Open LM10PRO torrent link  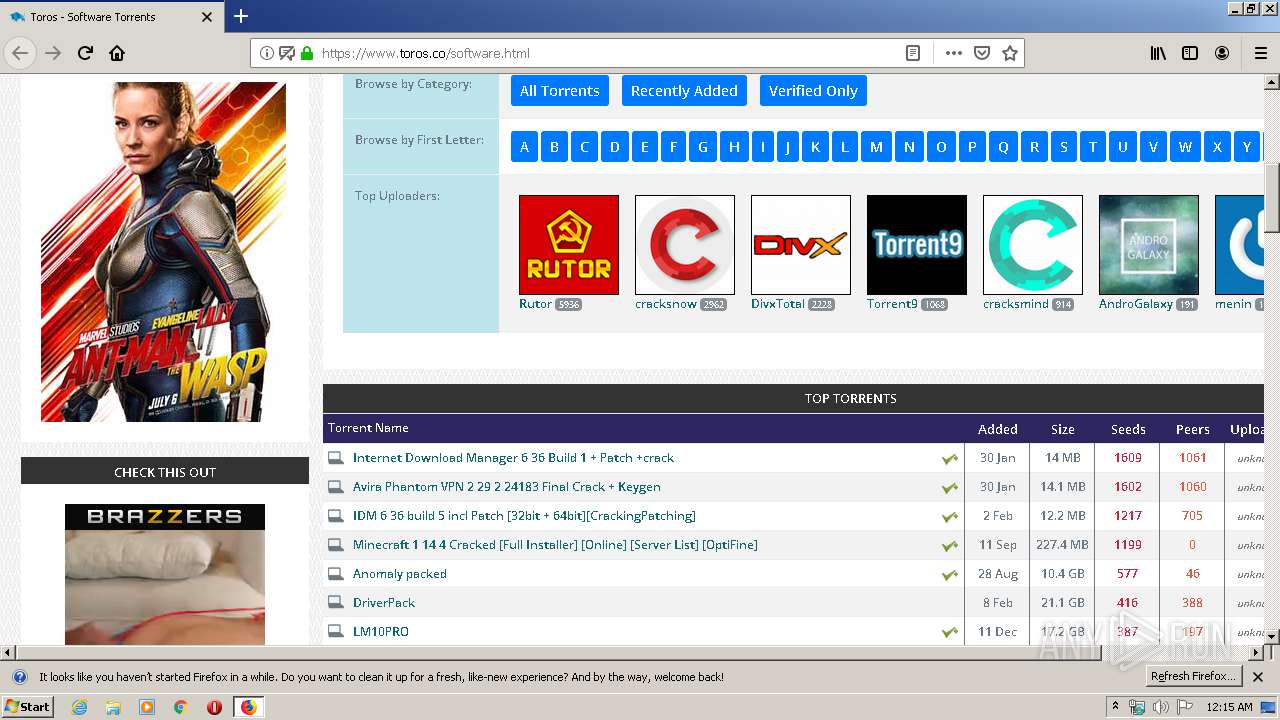pyautogui.click(x=381, y=632)
